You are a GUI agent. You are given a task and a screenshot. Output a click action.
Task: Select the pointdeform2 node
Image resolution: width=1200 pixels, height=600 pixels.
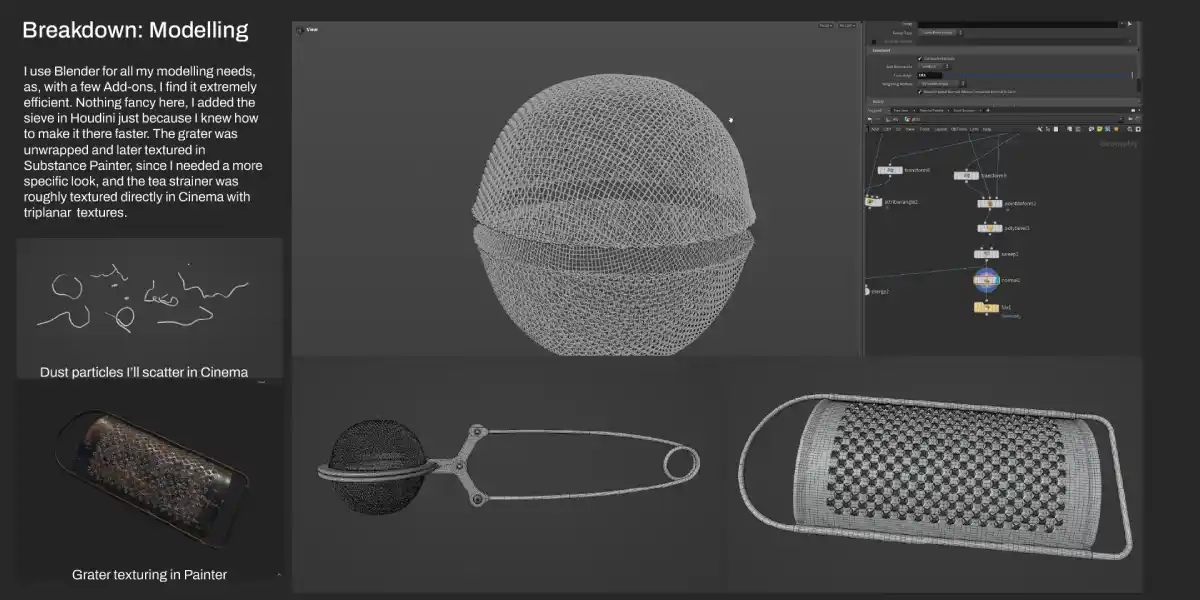(989, 203)
